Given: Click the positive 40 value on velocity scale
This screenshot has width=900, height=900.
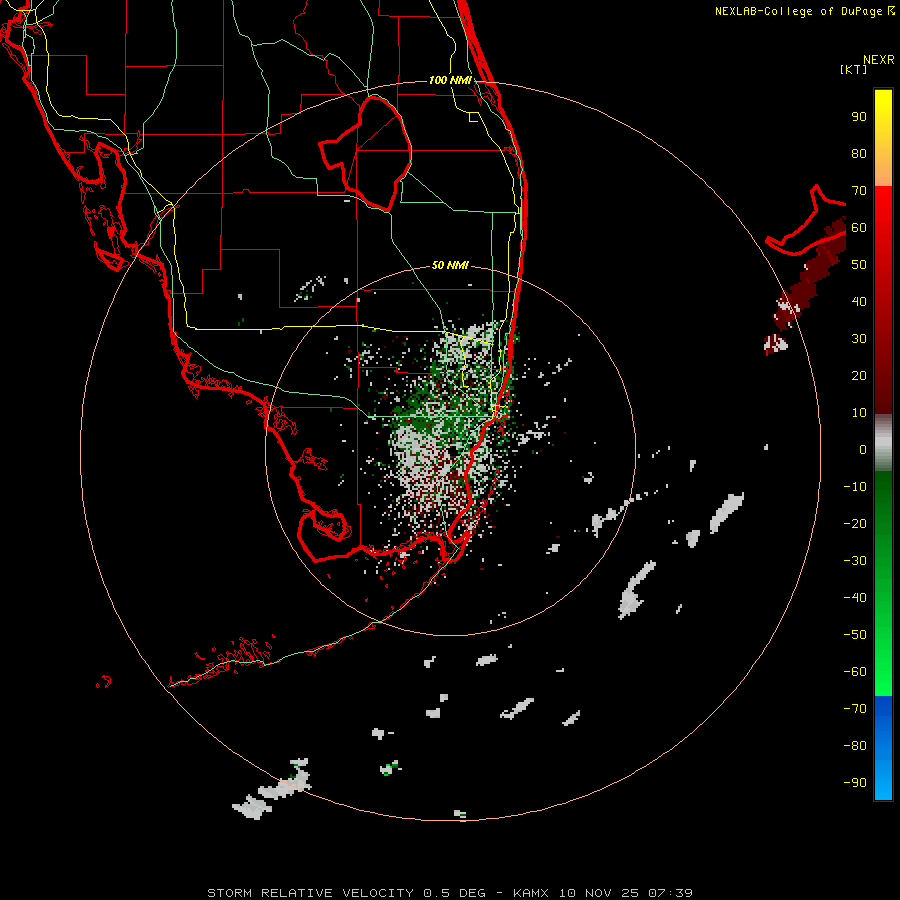Looking at the screenshot, I should 859,302.
